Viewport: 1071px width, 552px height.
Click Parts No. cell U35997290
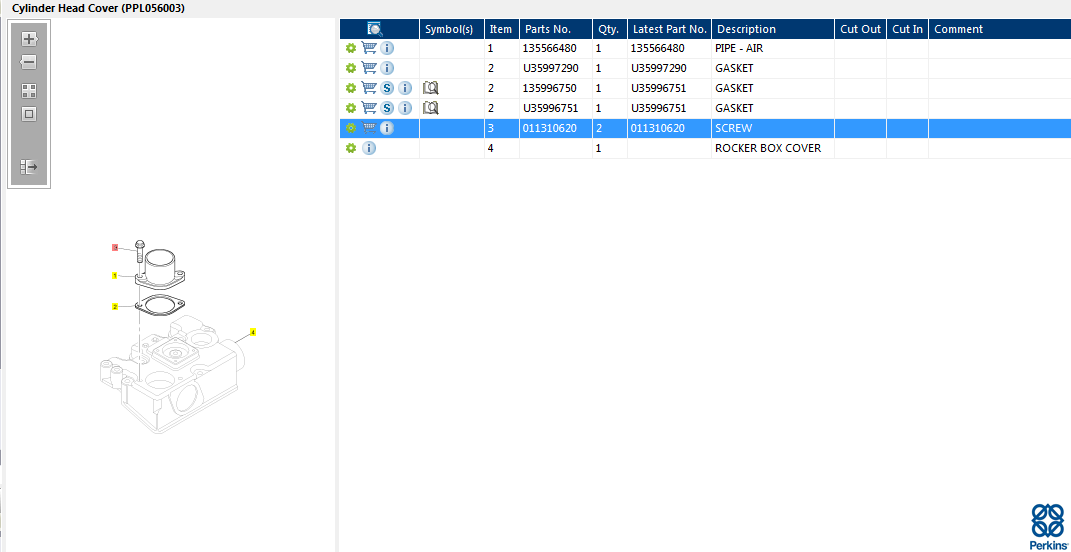[x=556, y=68]
